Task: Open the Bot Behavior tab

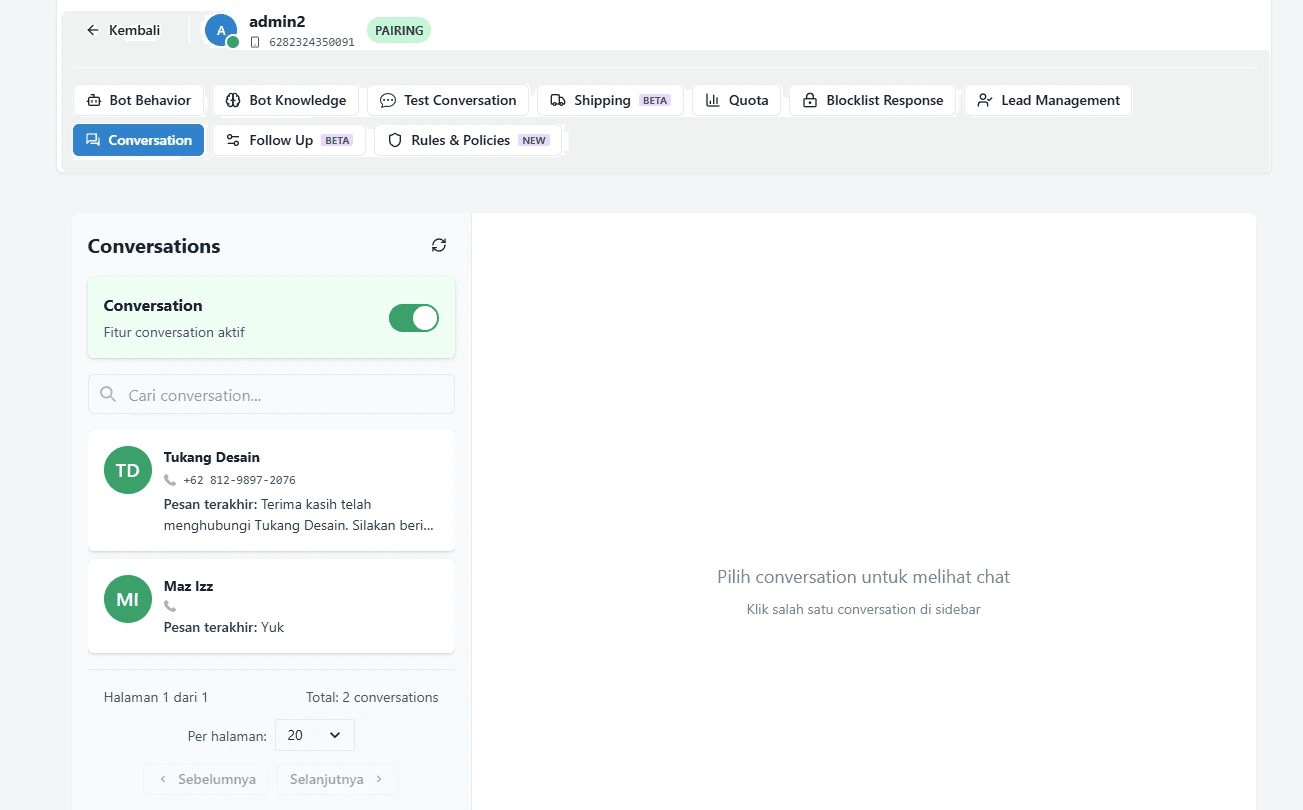Action: pos(138,100)
